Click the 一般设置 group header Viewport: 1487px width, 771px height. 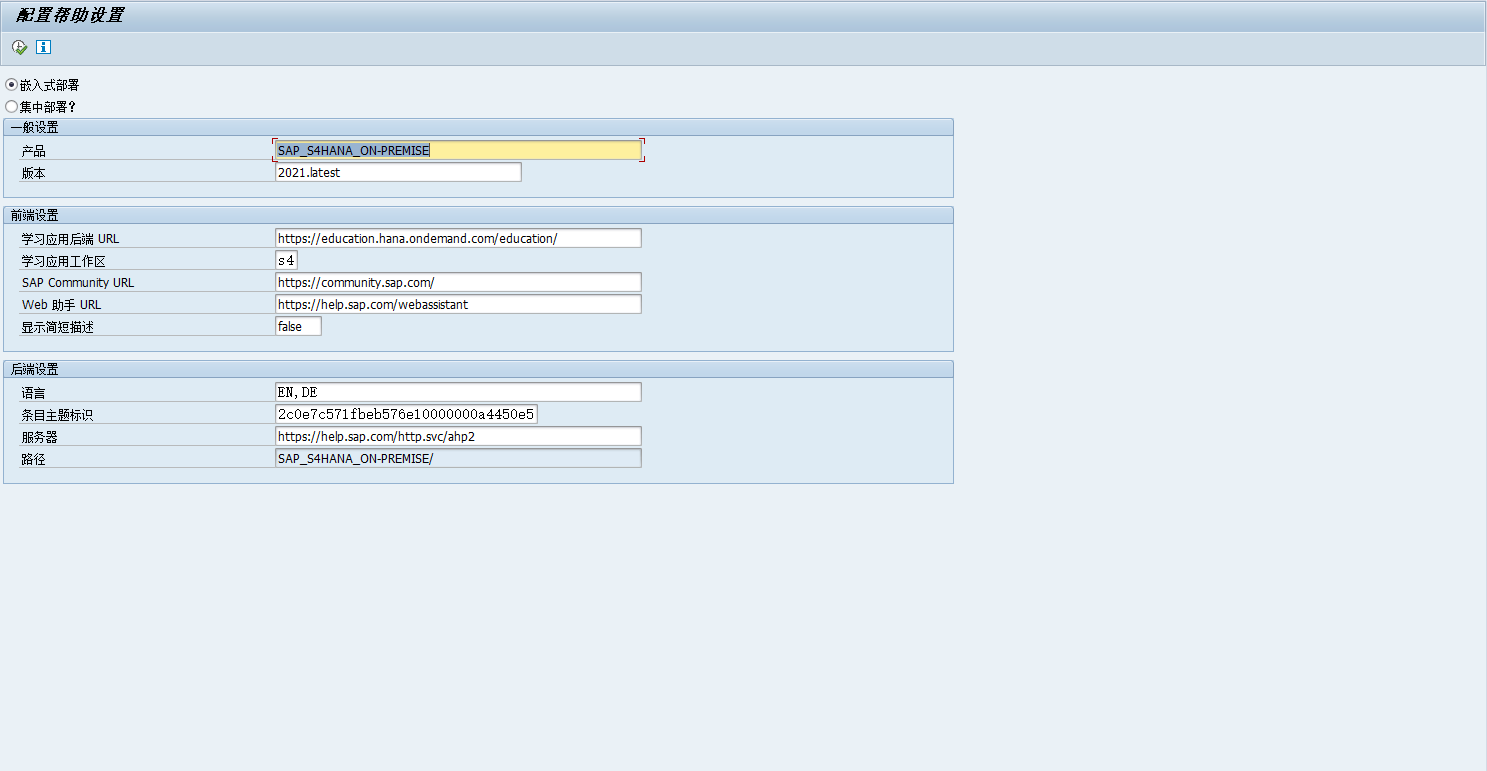point(478,127)
